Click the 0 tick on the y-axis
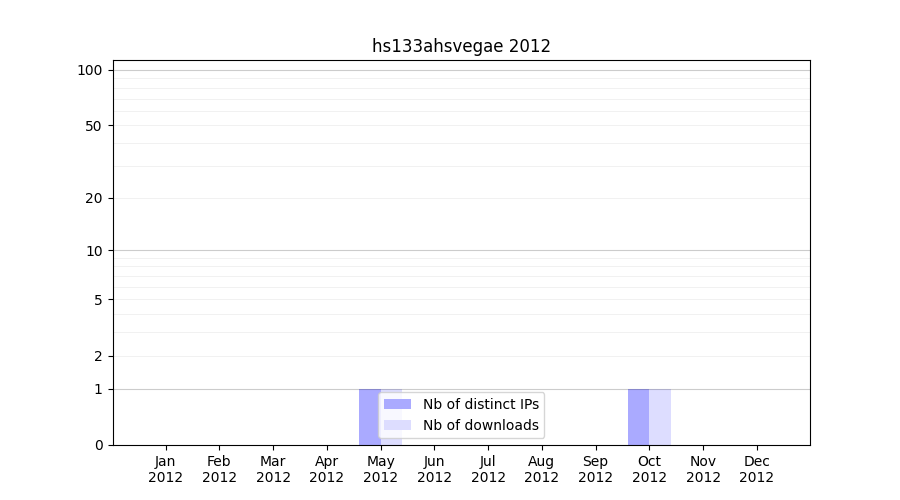Screen dimensions: 900x500 [x=98, y=445]
